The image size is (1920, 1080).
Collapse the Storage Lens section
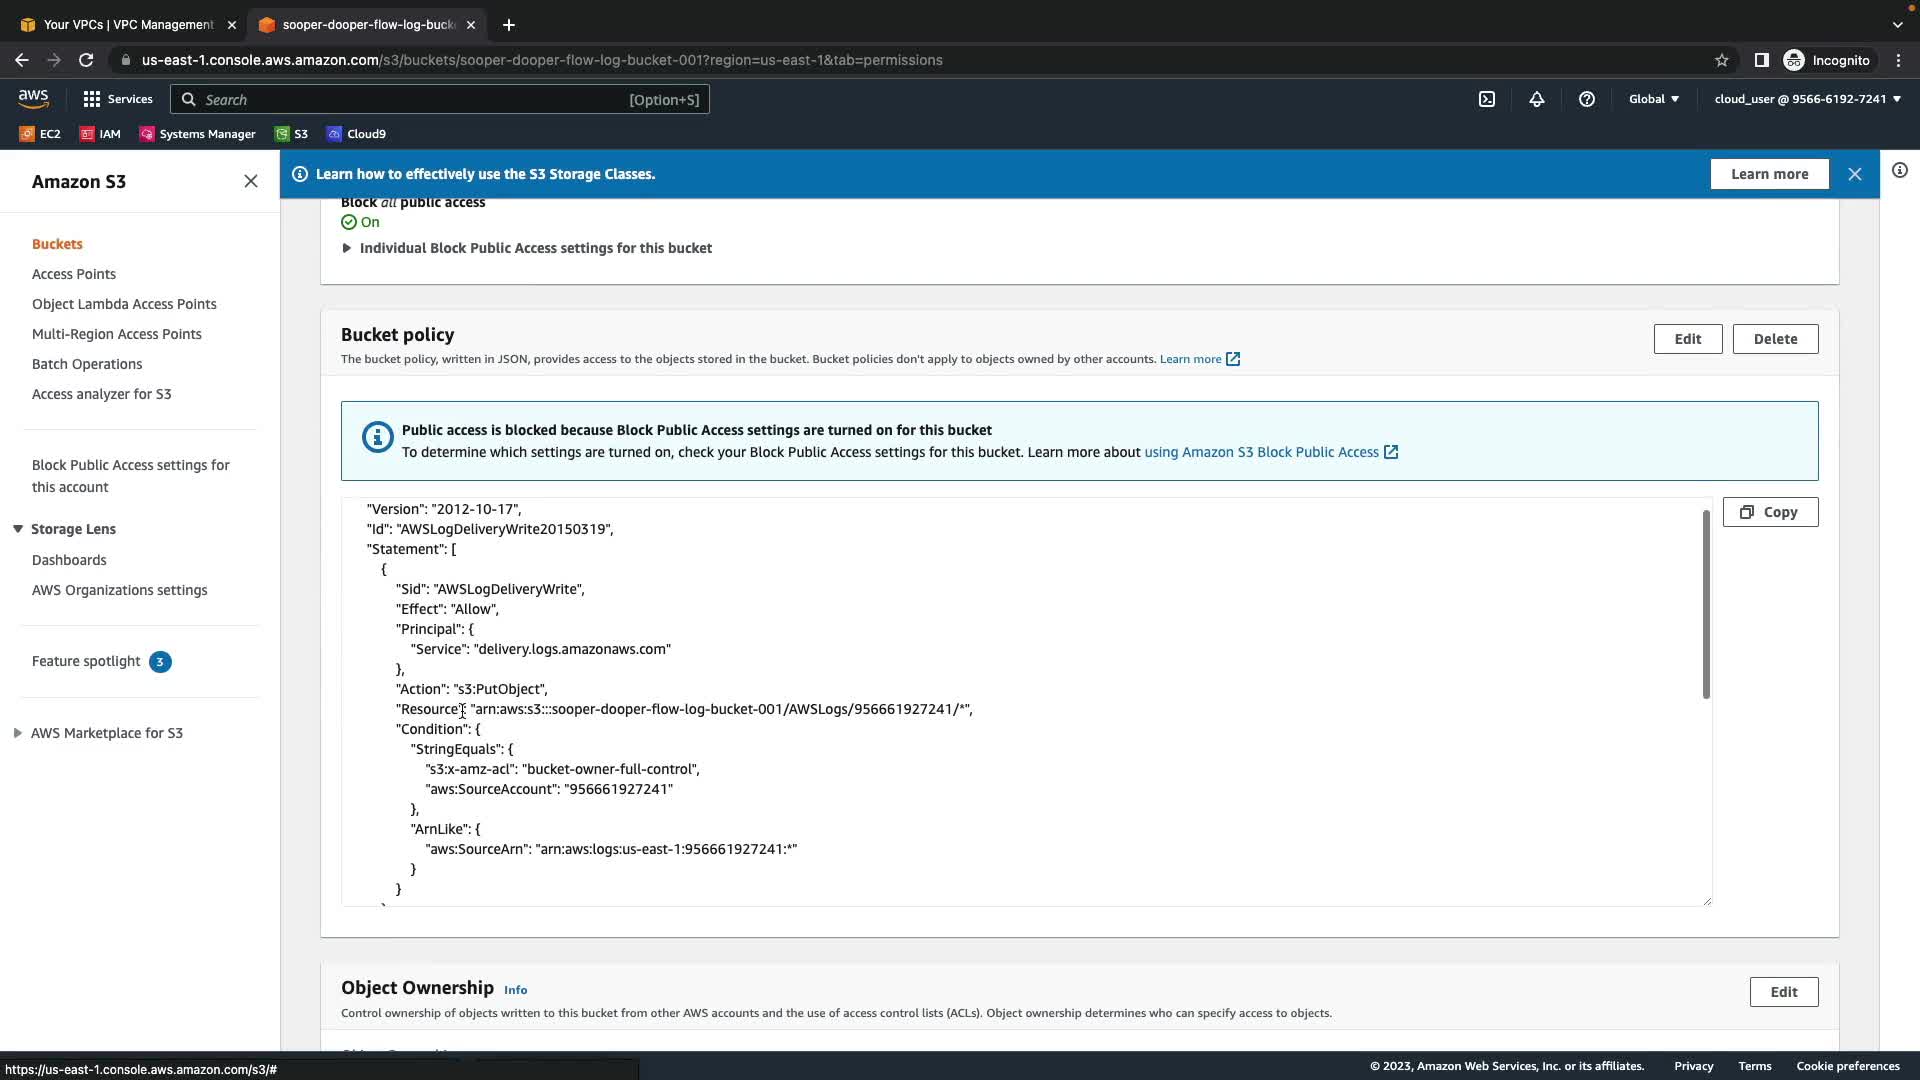tap(18, 529)
